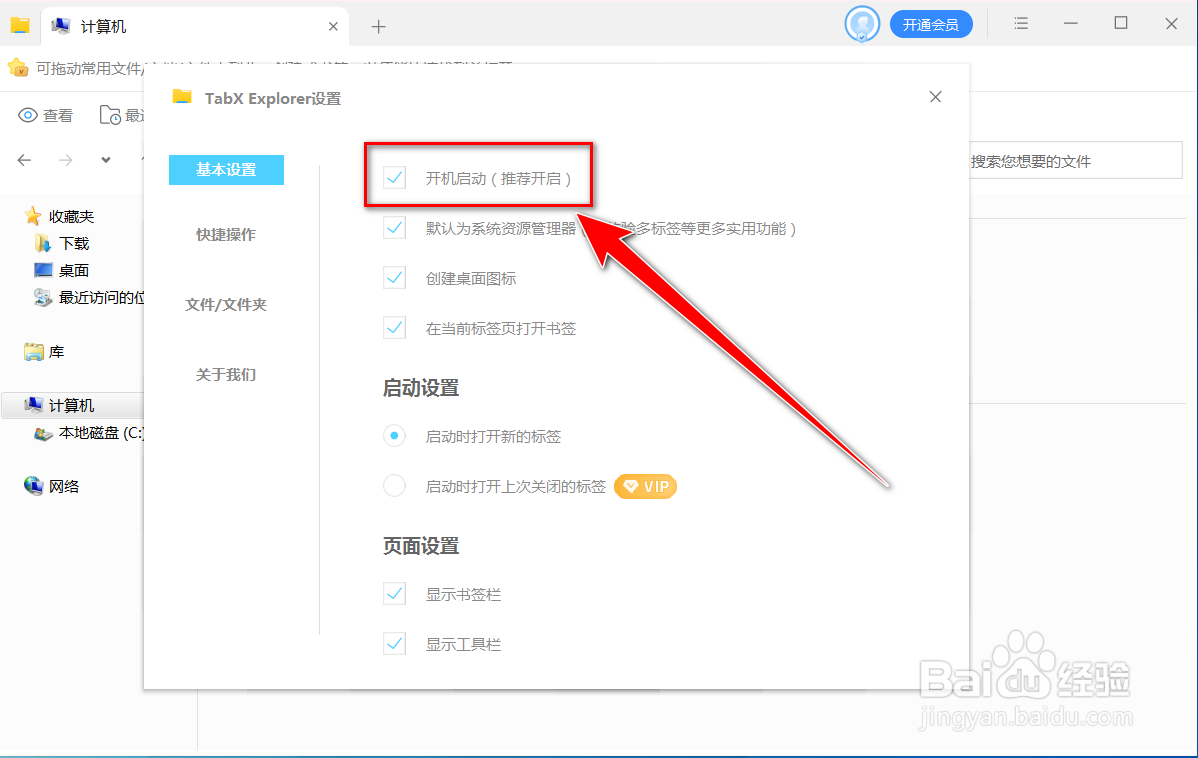Select 计算机 in sidebar tree
This screenshot has height=758, width=1198.
(x=73, y=405)
